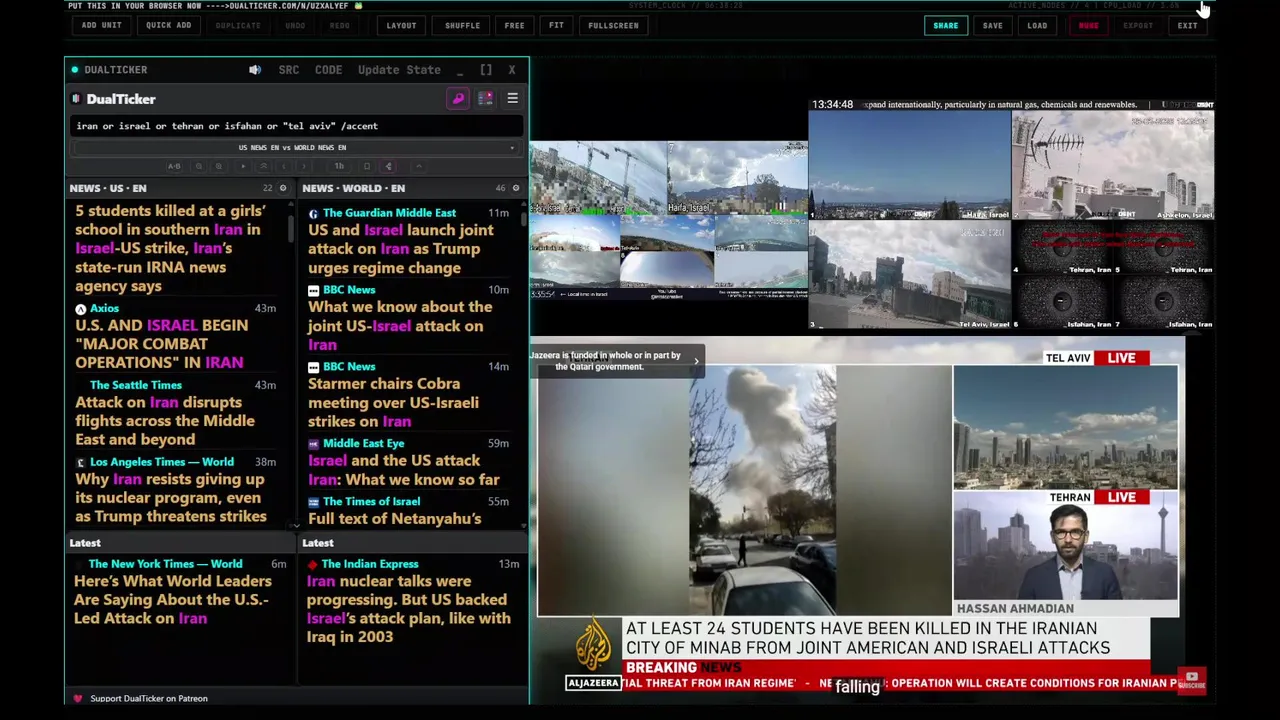Click the LOAD button

pyautogui.click(x=1037, y=25)
